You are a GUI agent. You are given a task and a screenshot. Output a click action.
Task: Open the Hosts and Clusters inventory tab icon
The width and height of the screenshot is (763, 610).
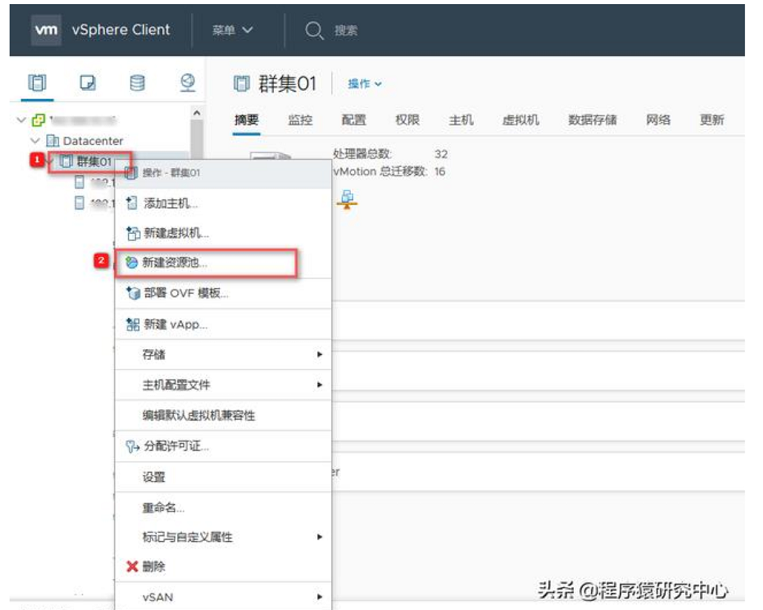tap(37, 83)
